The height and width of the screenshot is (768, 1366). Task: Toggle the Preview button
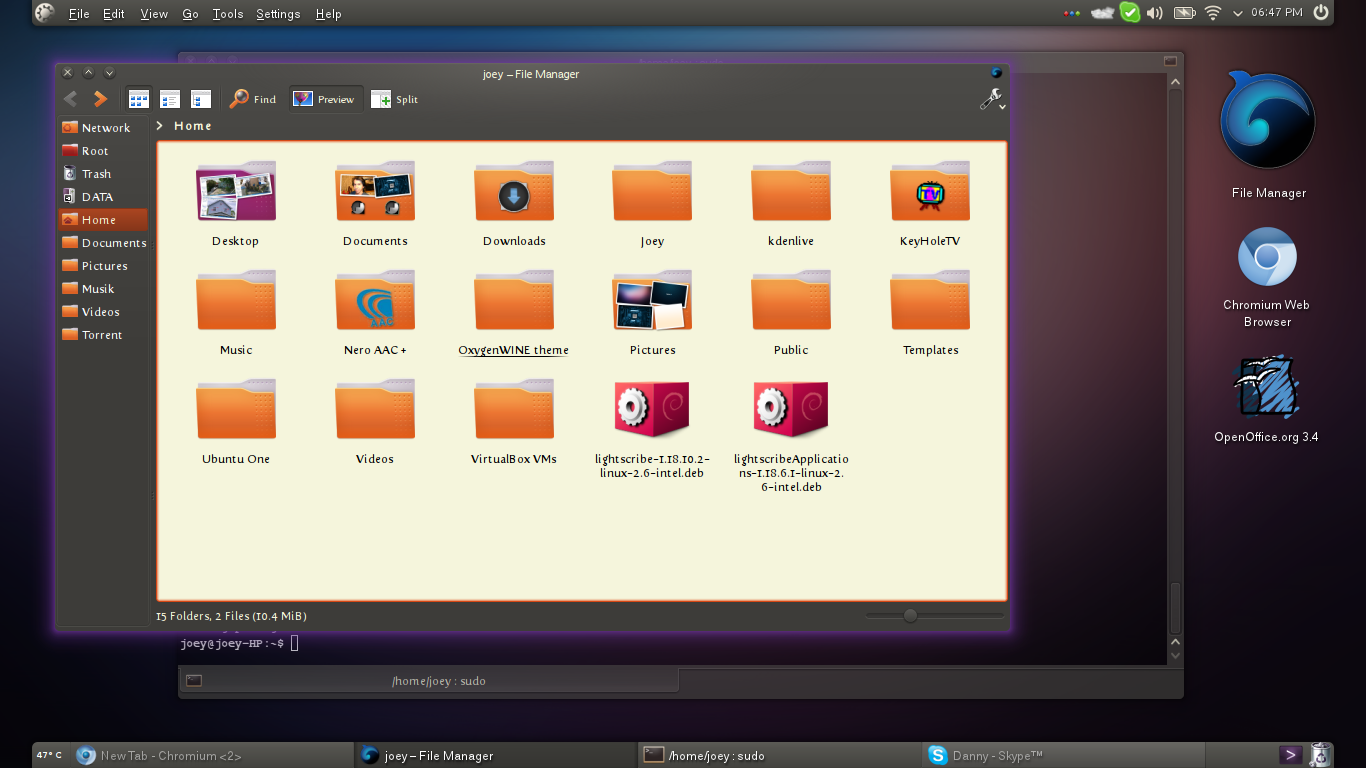tap(324, 99)
